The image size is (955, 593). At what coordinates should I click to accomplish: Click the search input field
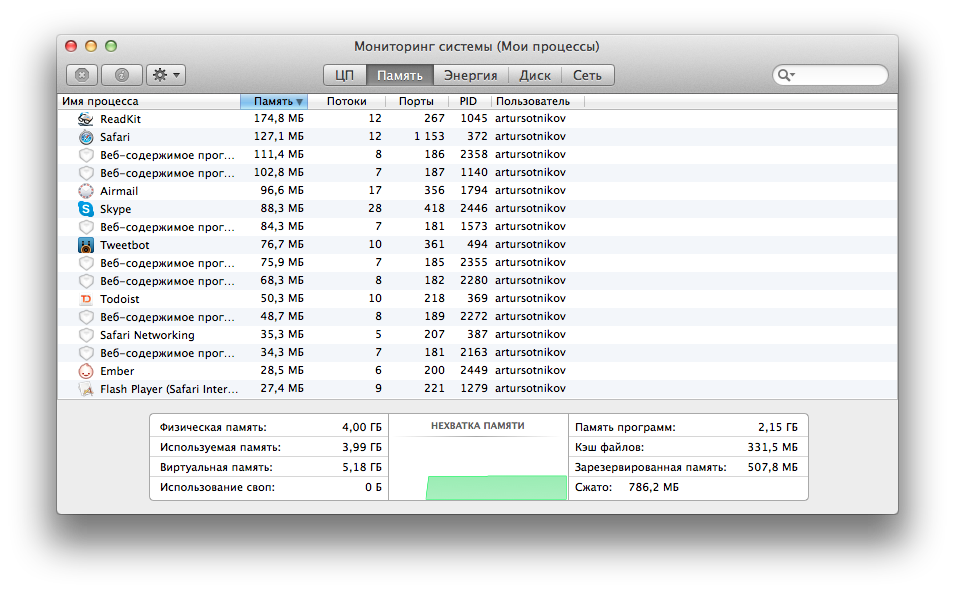coord(830,75)
